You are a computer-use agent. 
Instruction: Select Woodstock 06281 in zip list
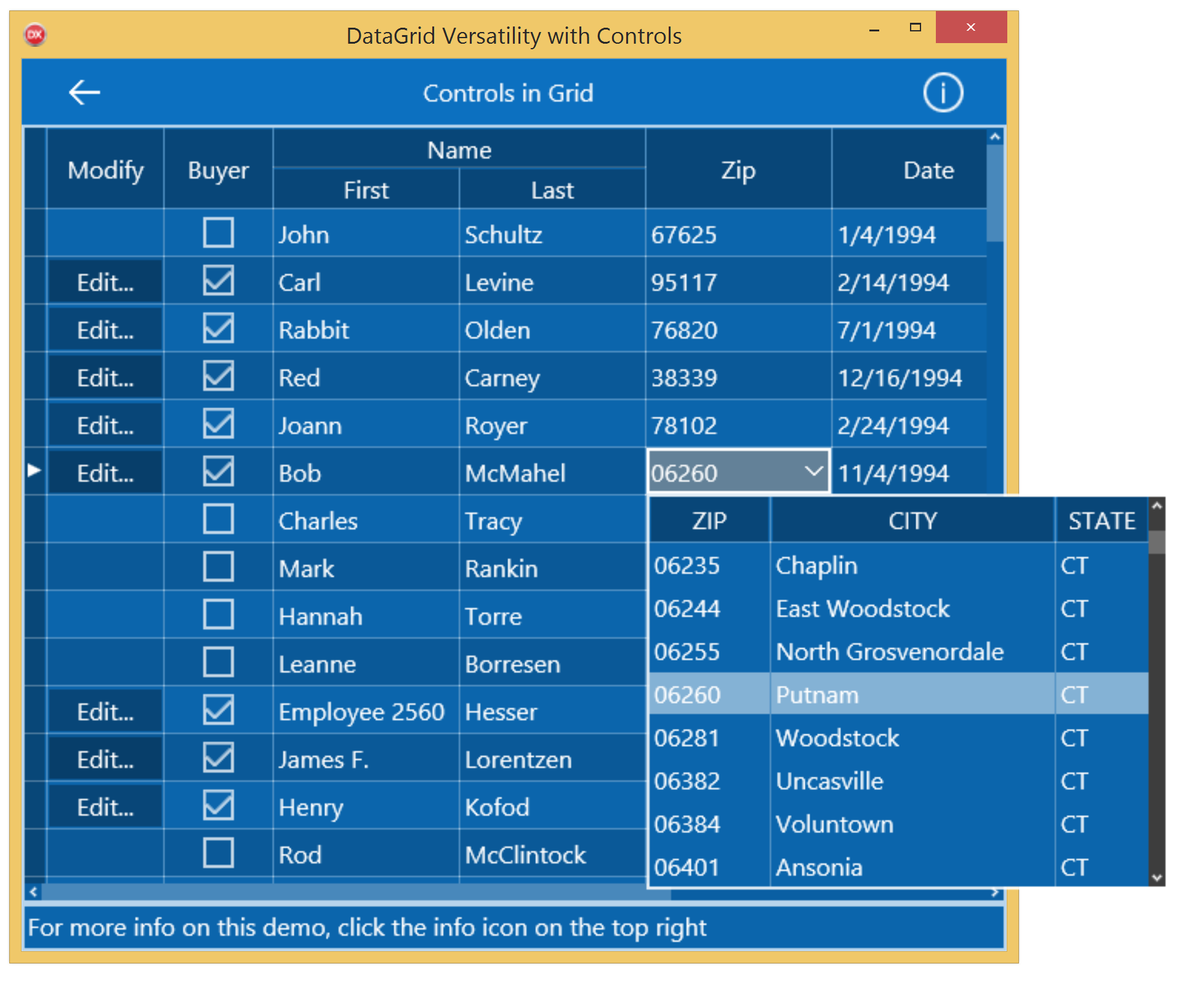[x=898, y=737]
